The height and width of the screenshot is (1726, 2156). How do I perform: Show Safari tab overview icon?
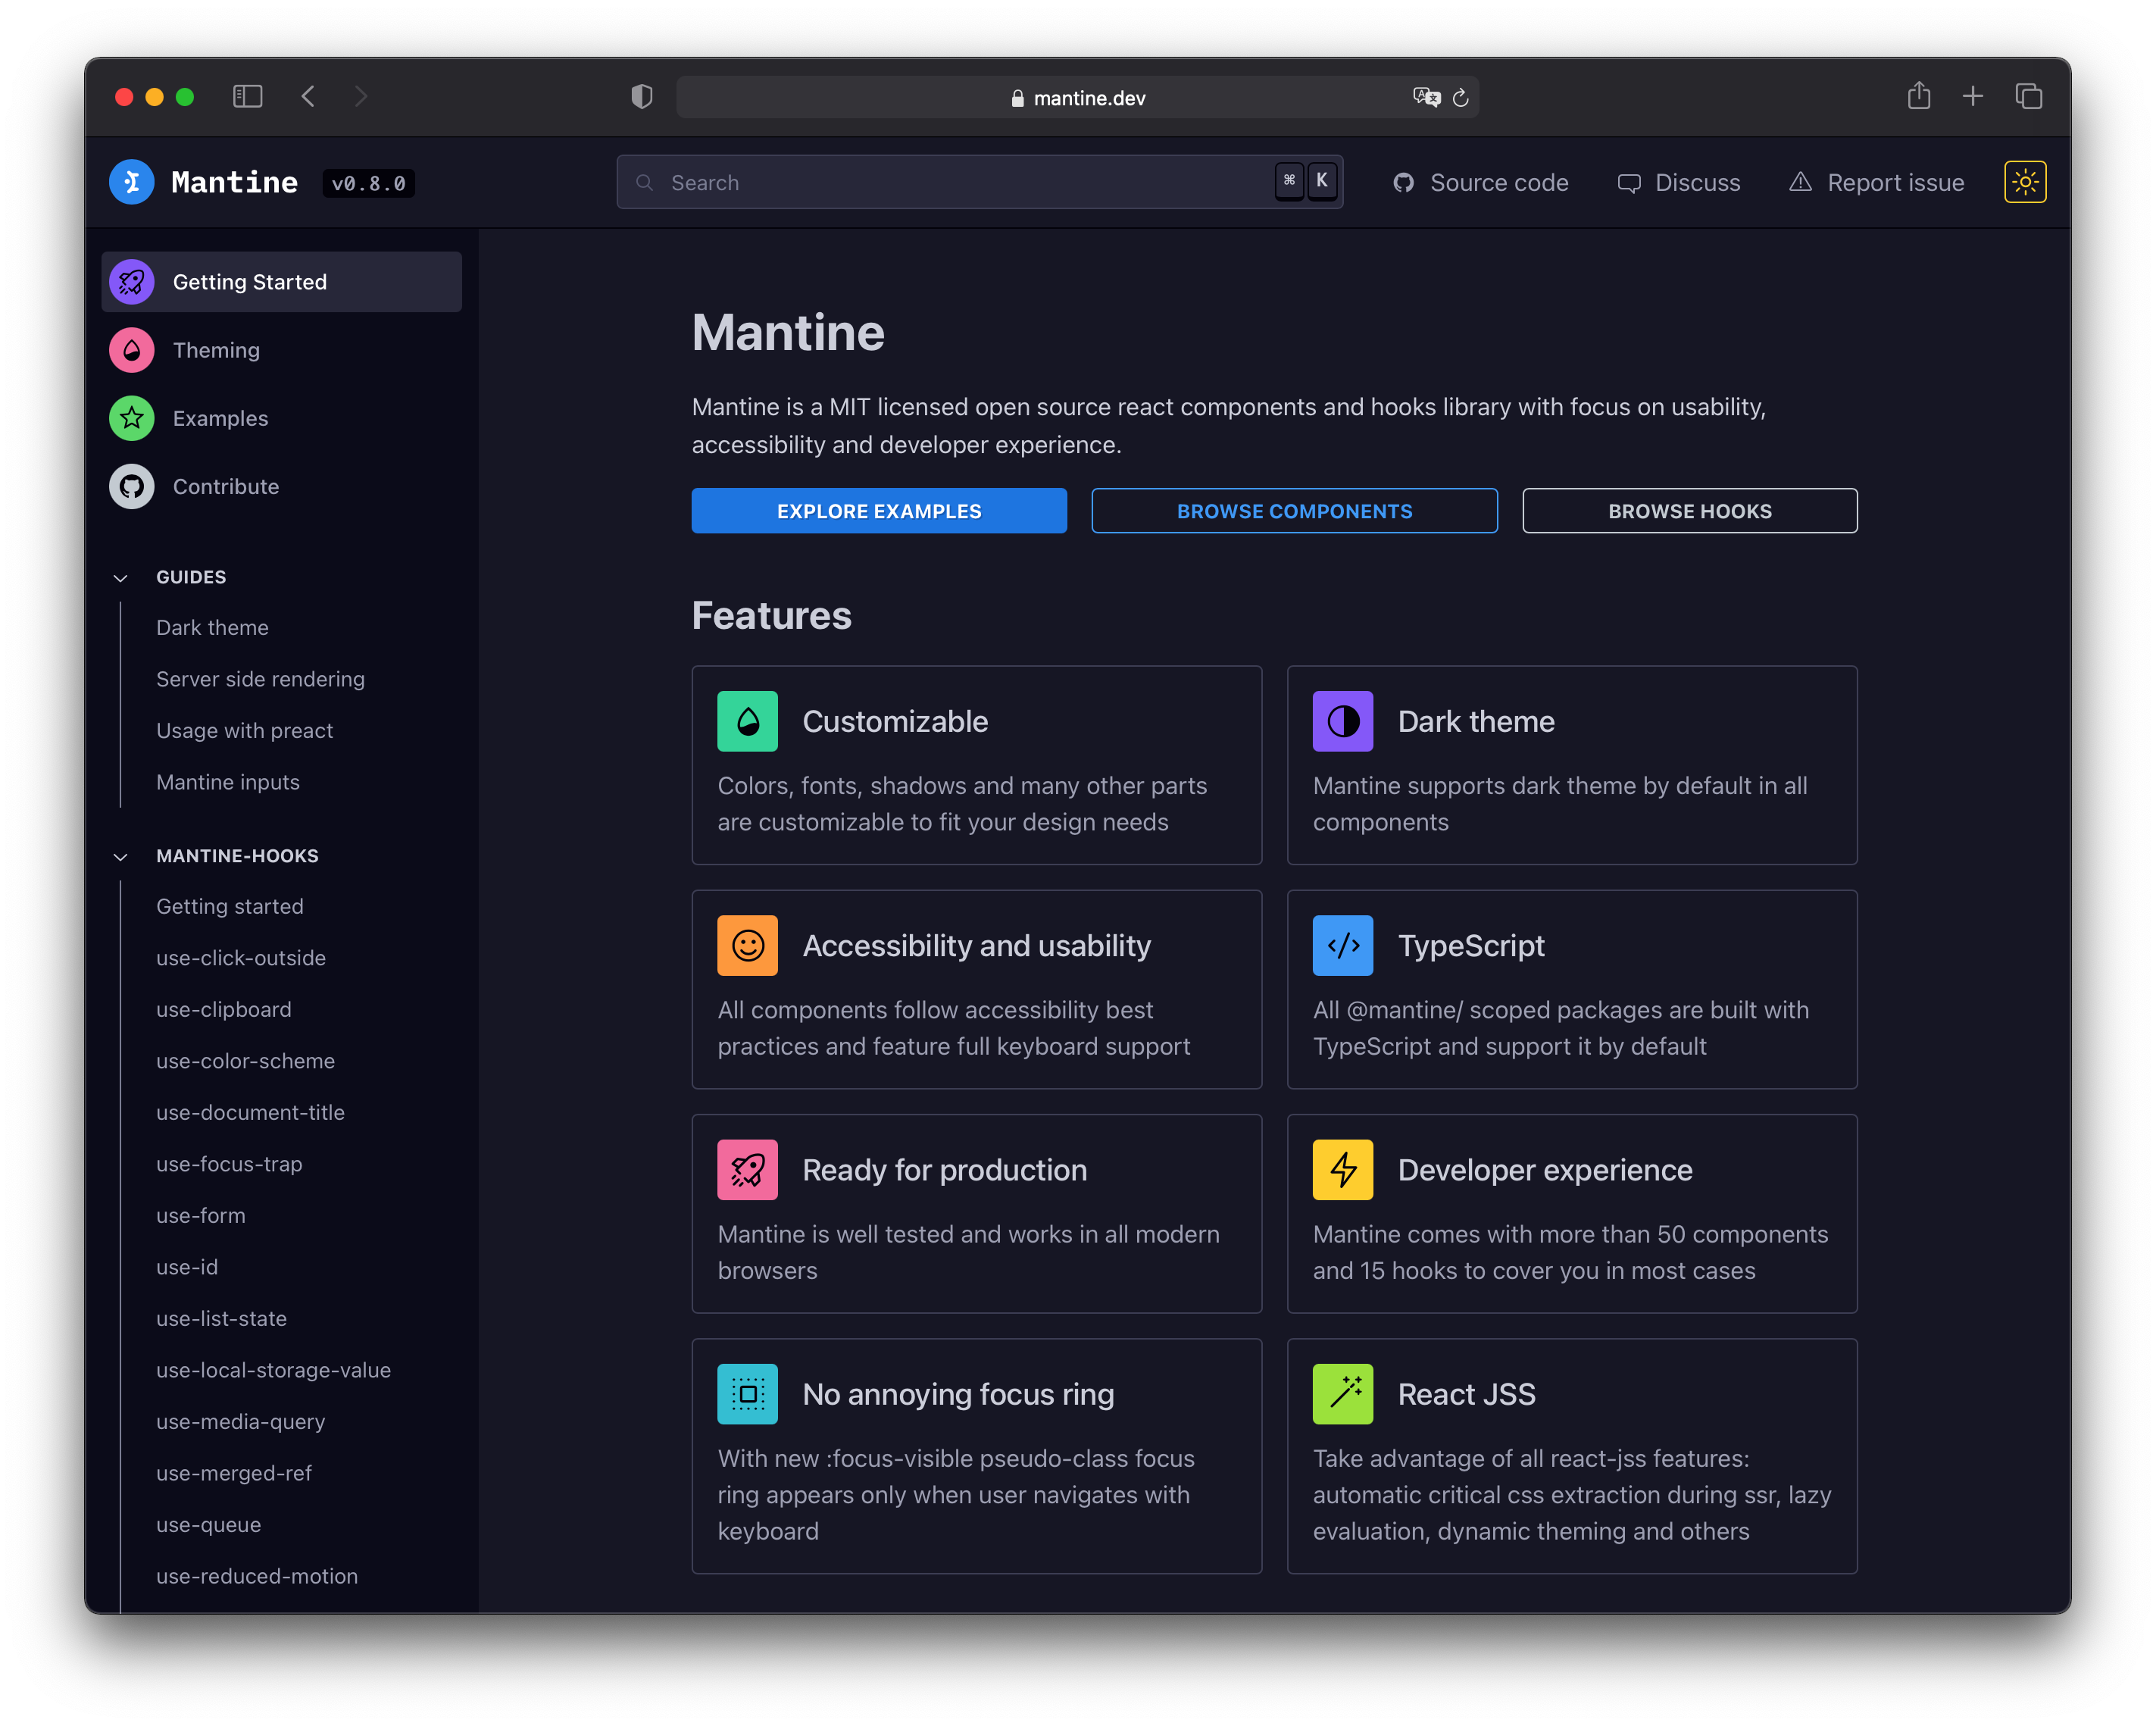(x=2028, y=96)
